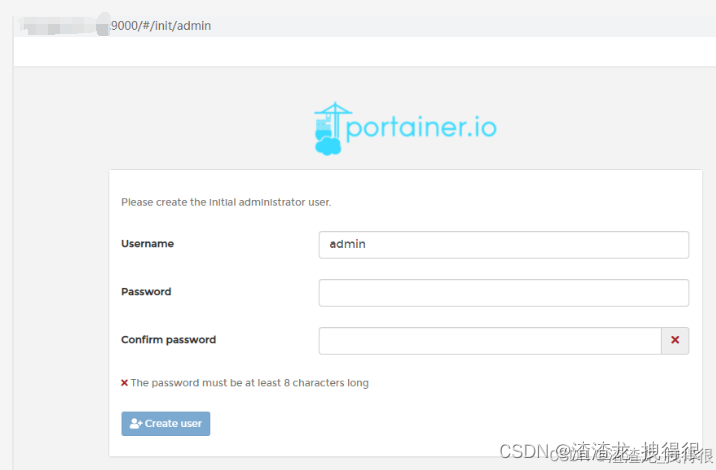Viewport: 716px width, 470px height.
Task: Click the 'Please create the initial administrator user' text
Action: point(226,202)
